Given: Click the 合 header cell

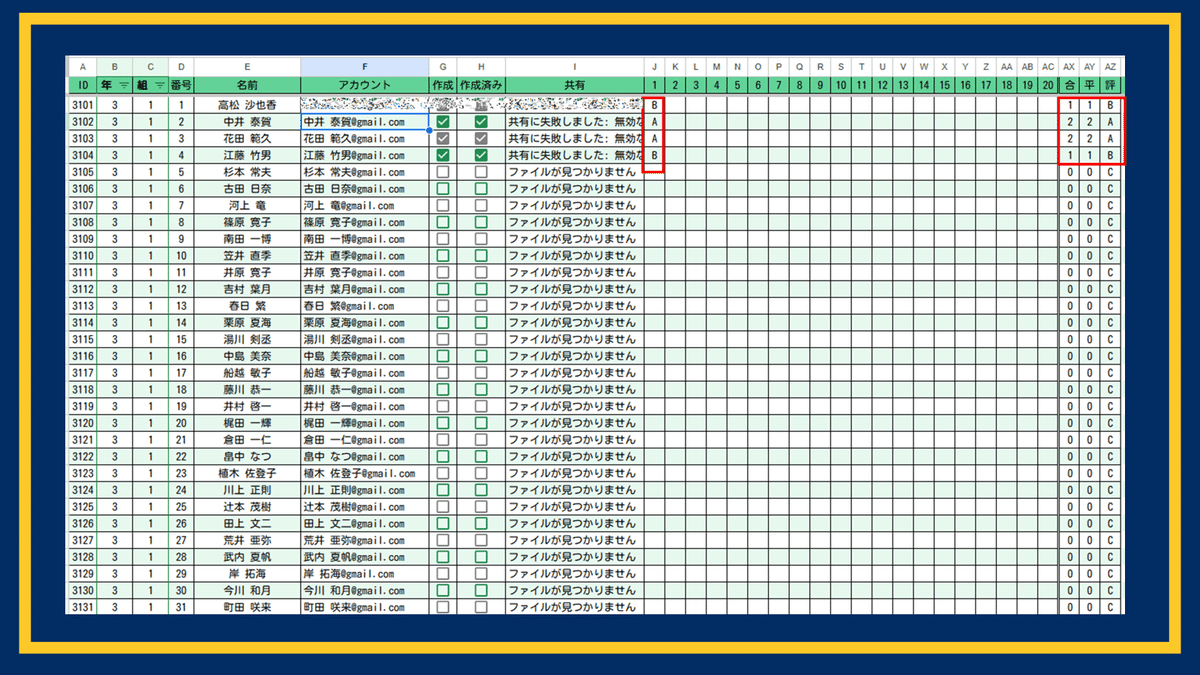Looking at the screenshot, I should 1069,85.
